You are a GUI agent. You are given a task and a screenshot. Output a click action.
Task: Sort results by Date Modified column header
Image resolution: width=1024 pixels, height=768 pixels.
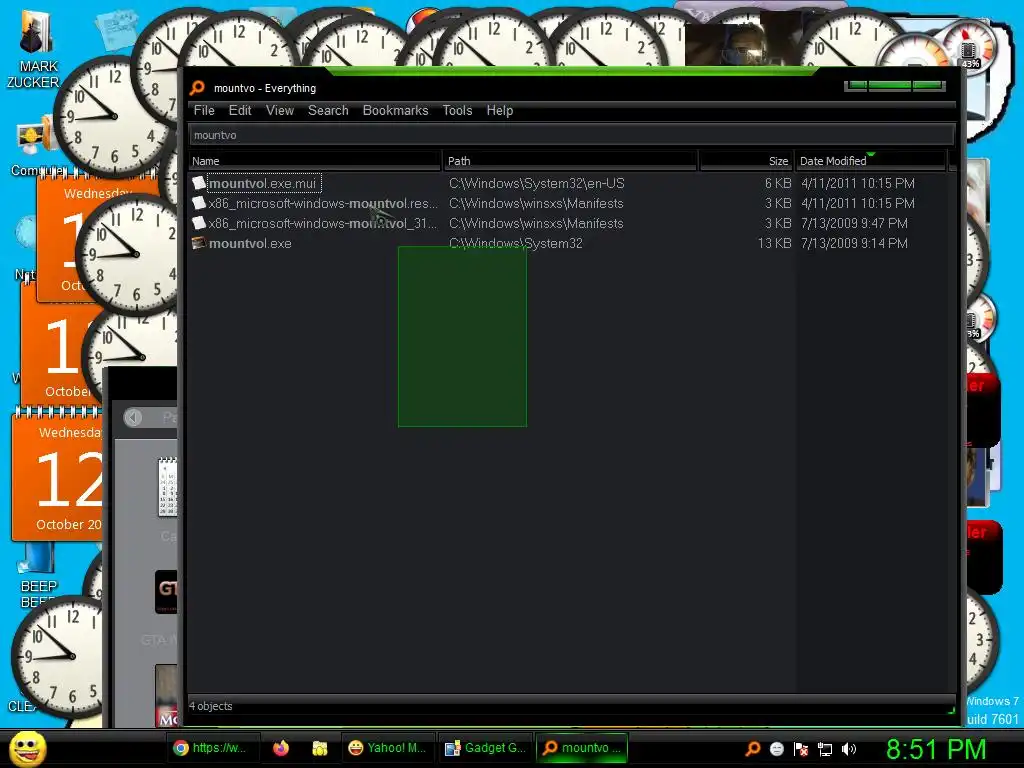click(x=871, y=161)
